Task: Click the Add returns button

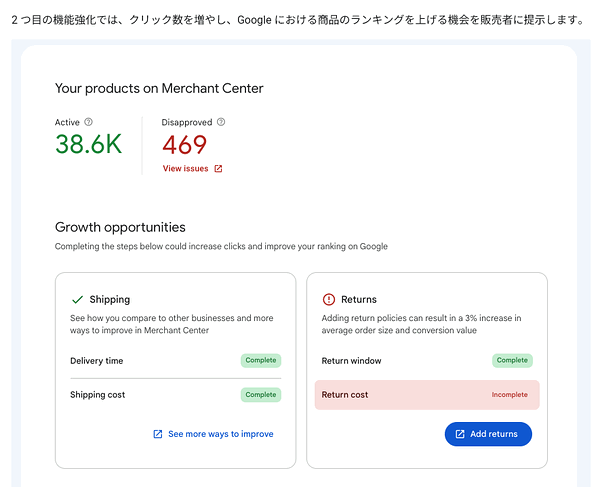Action: [488, 434]
